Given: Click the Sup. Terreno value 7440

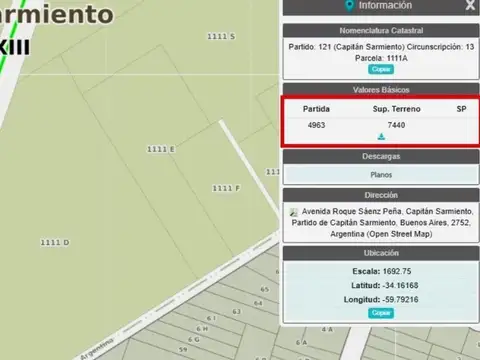Looking at the screenshot, I should [x=396, y=125].
